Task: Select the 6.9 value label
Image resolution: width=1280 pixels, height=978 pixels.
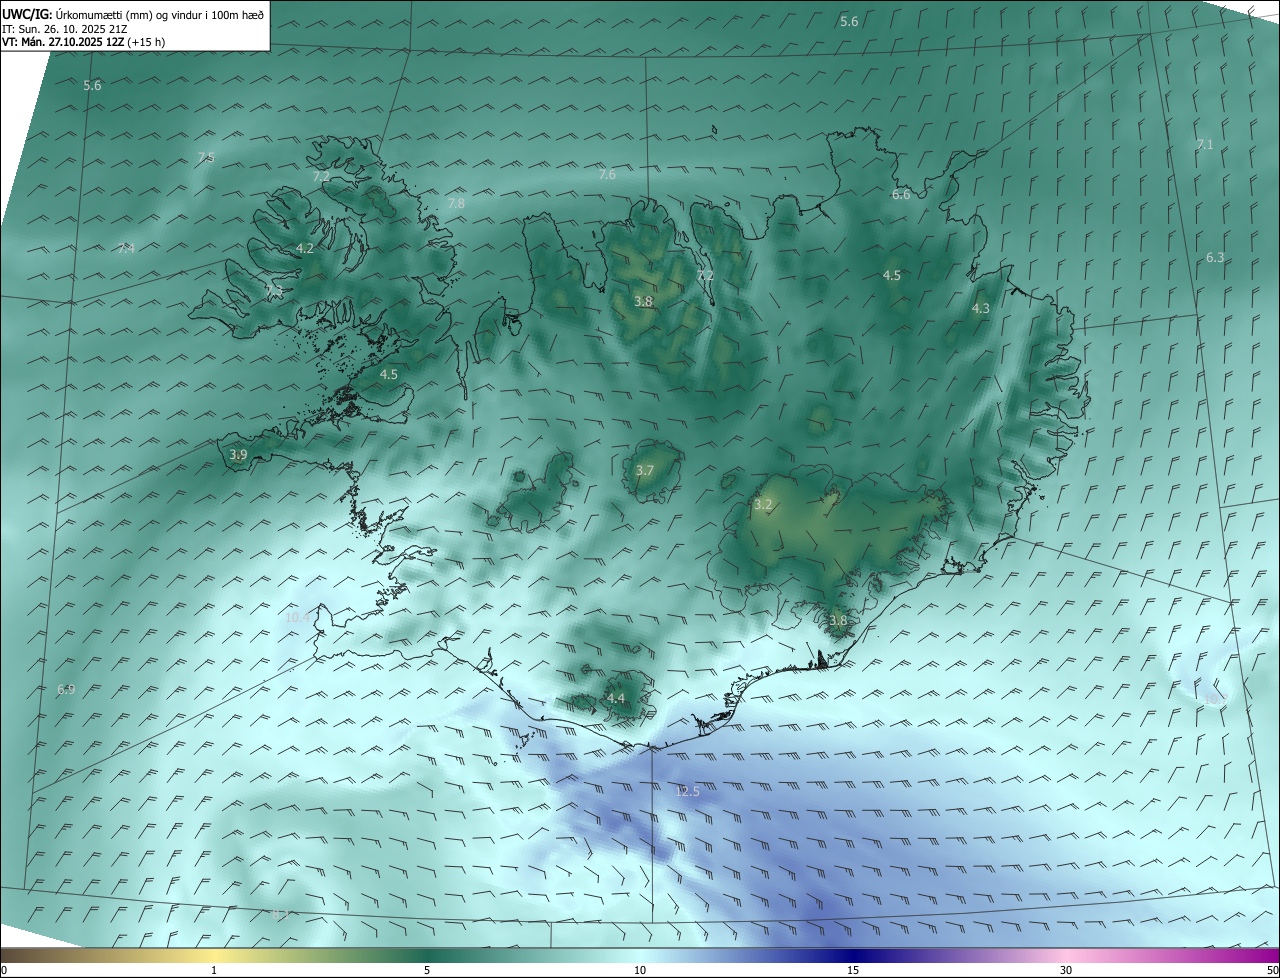Action: pyautogui.click(x=66, y=689)
